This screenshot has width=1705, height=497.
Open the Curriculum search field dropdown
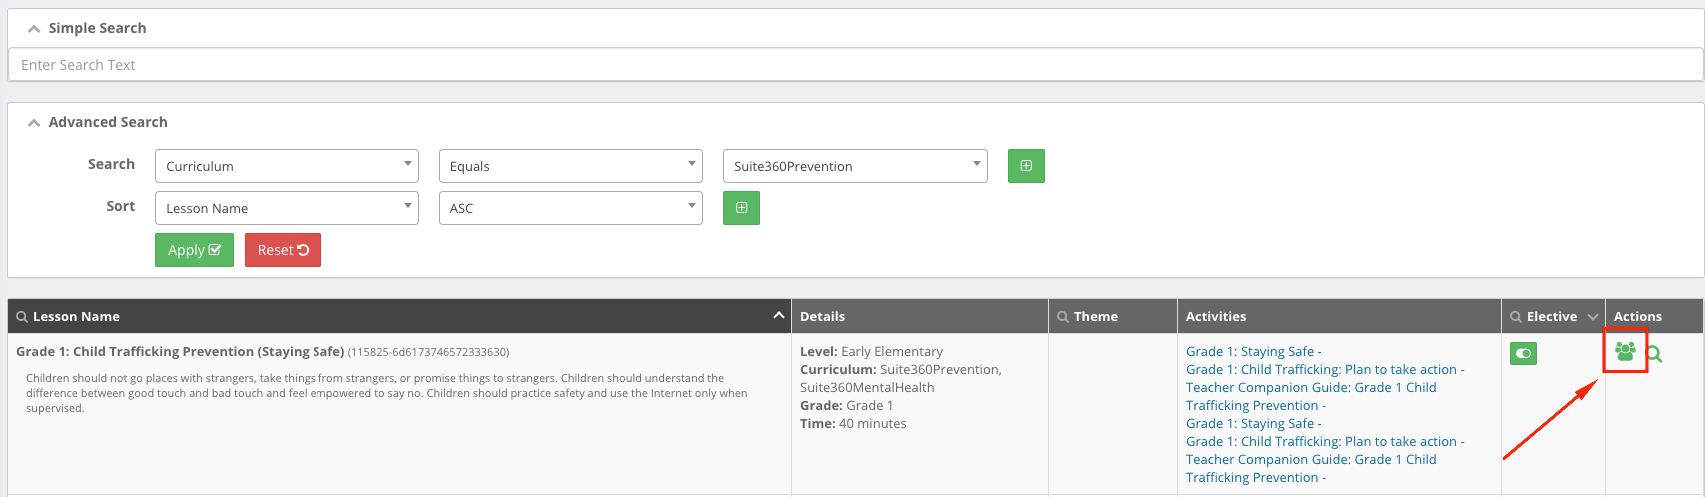pyautogui.click(x=287, y=166)
